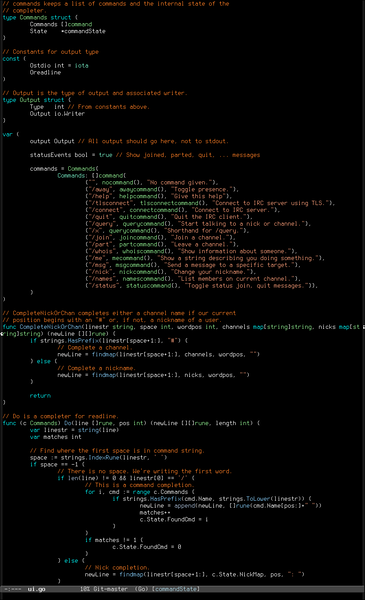Screen dimensions: 365x600
Task: Click the findmap line using nicks, wordpos
Action: point(153,375)
